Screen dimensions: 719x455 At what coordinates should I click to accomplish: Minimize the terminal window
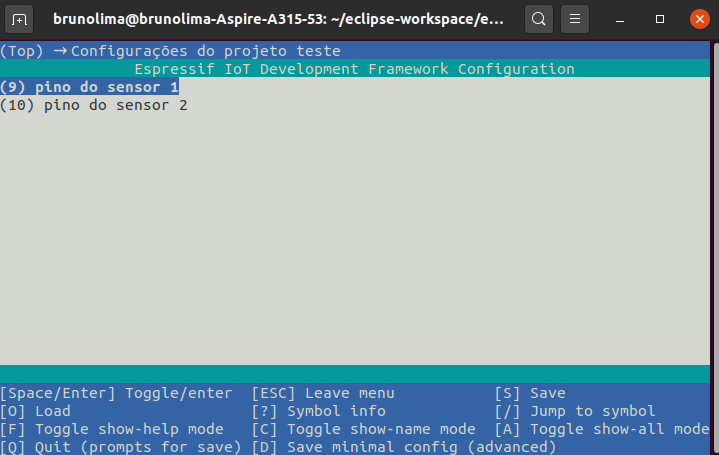coord(620,19)
